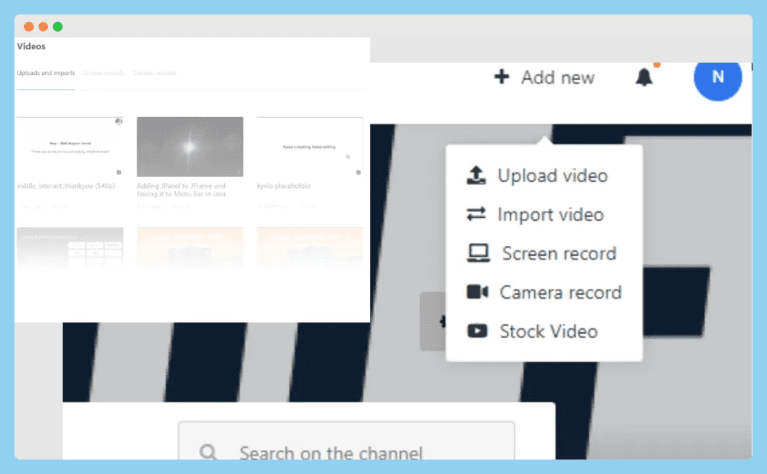The image size is (767, 474).
Task: Click the Videos panel heading
Action: pyautogui.click(x=31, y=46)
